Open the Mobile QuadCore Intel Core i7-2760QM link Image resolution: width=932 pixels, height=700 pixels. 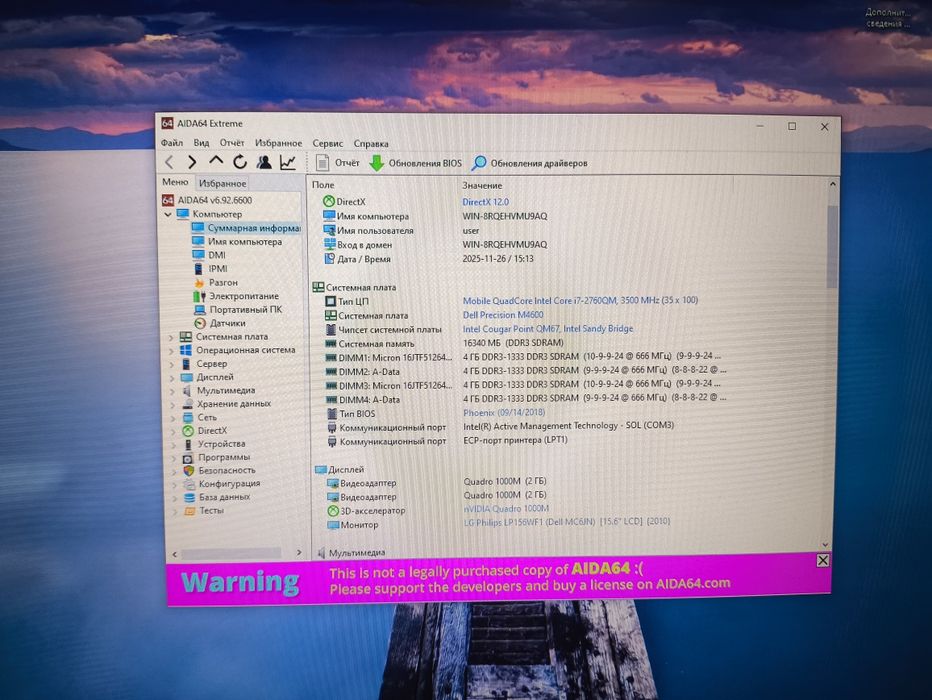(x=580, y=301)
